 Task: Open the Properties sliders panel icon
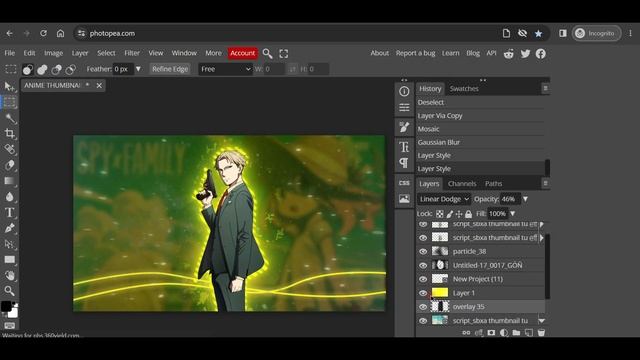pyautogui.click(x=404, y=107)
